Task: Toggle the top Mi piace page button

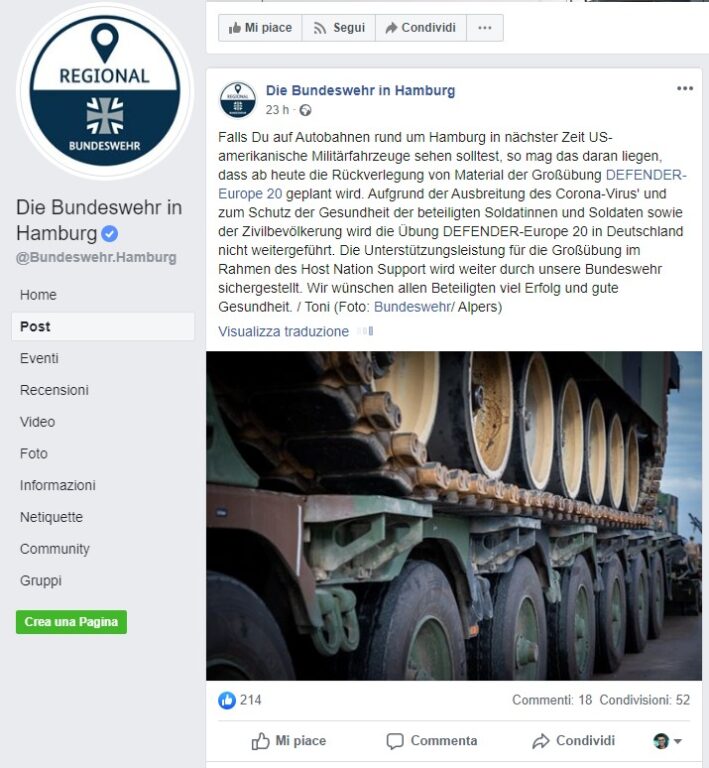Action: [x=260, y=27]
